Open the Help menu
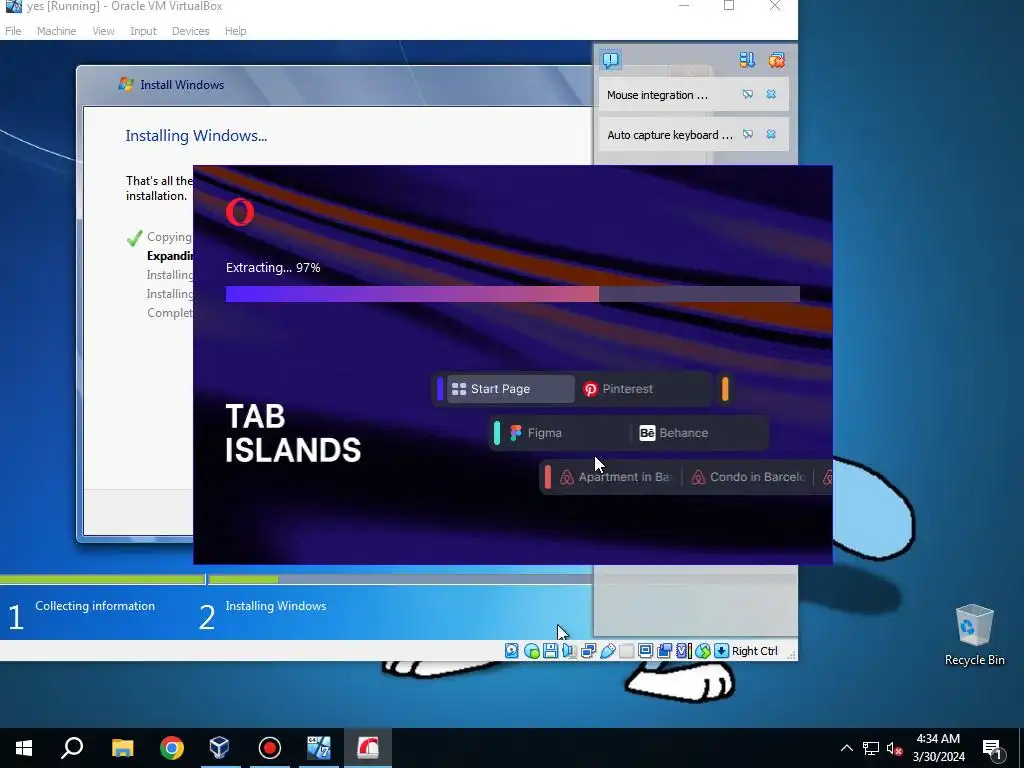Image resolution: width=1024 pixels, height=768 pixels. [x=235, y=31]
